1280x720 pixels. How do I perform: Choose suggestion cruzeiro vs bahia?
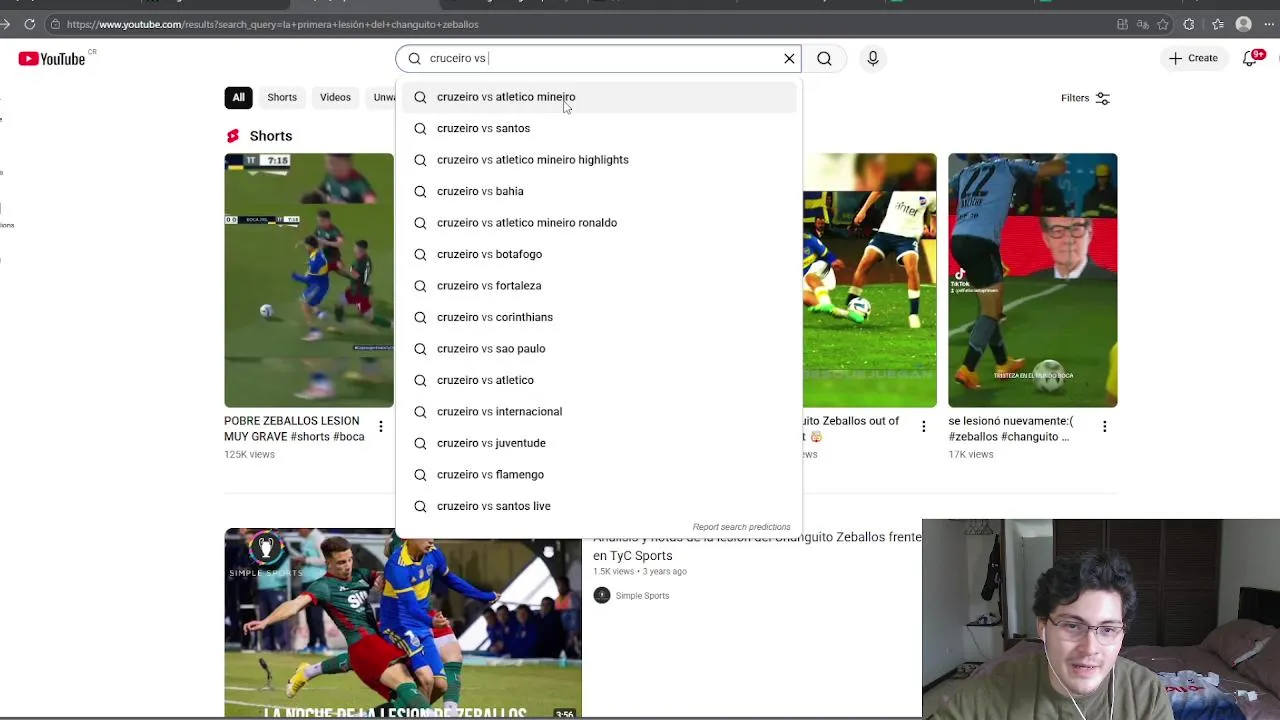(x=599, y=191)
